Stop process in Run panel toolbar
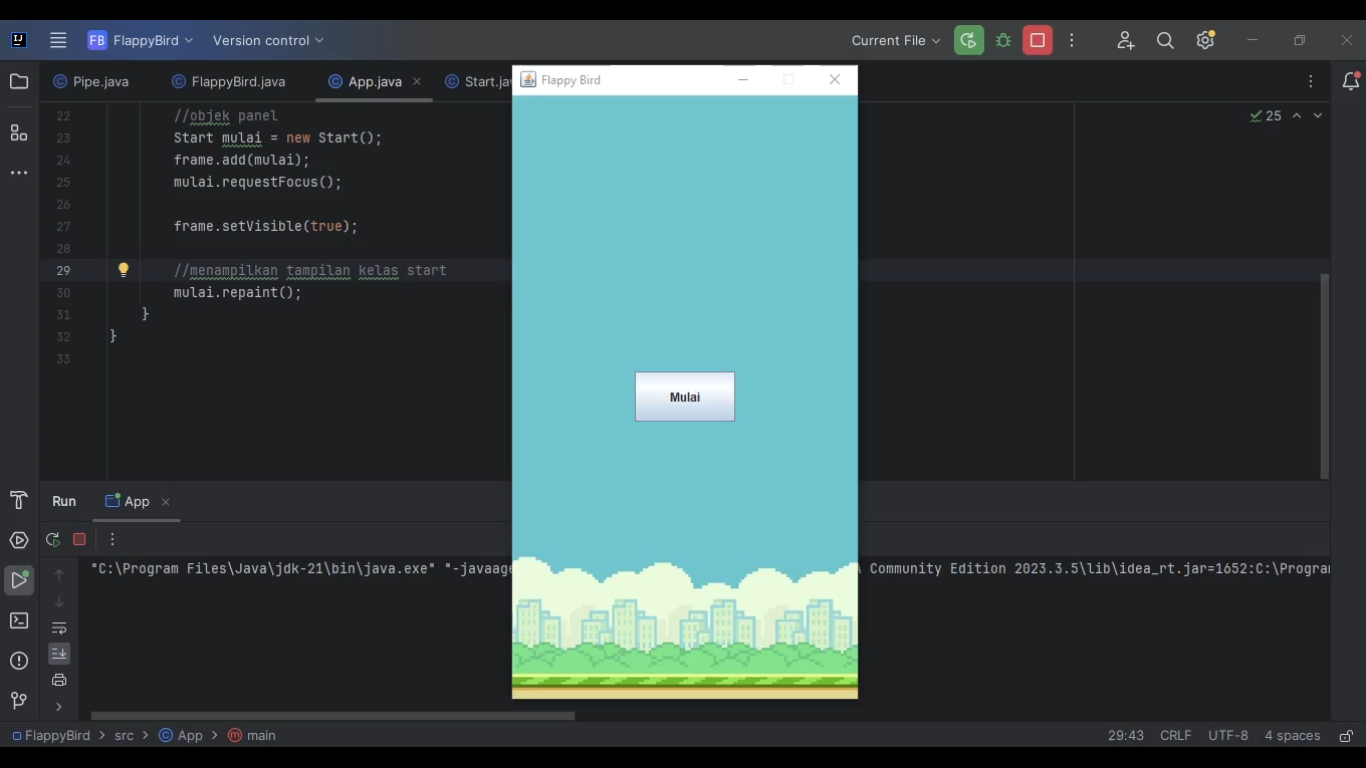Image resolution: width=1366 pixels, height=768 pixels. click(80, 539)
